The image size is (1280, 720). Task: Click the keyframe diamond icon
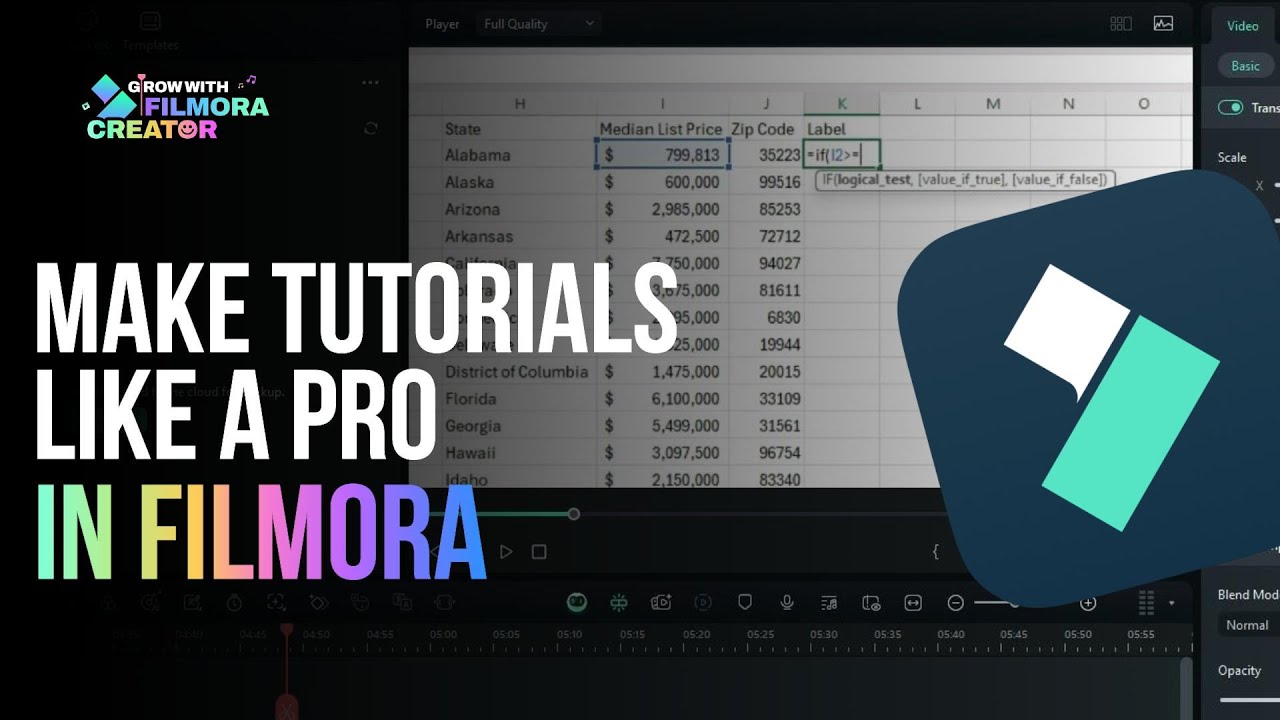coord(319,603)
